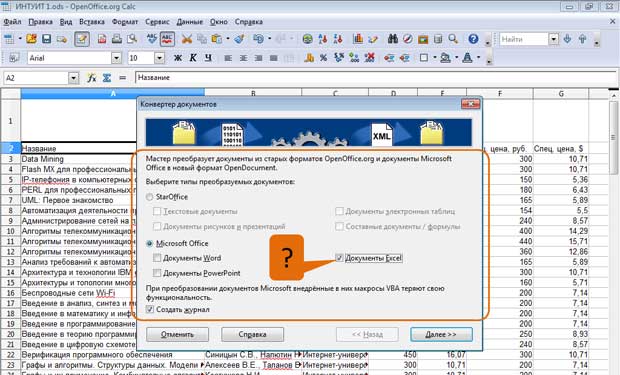Select the Microsoft Office radio button
Screen dimensions: 620x375
149,244
